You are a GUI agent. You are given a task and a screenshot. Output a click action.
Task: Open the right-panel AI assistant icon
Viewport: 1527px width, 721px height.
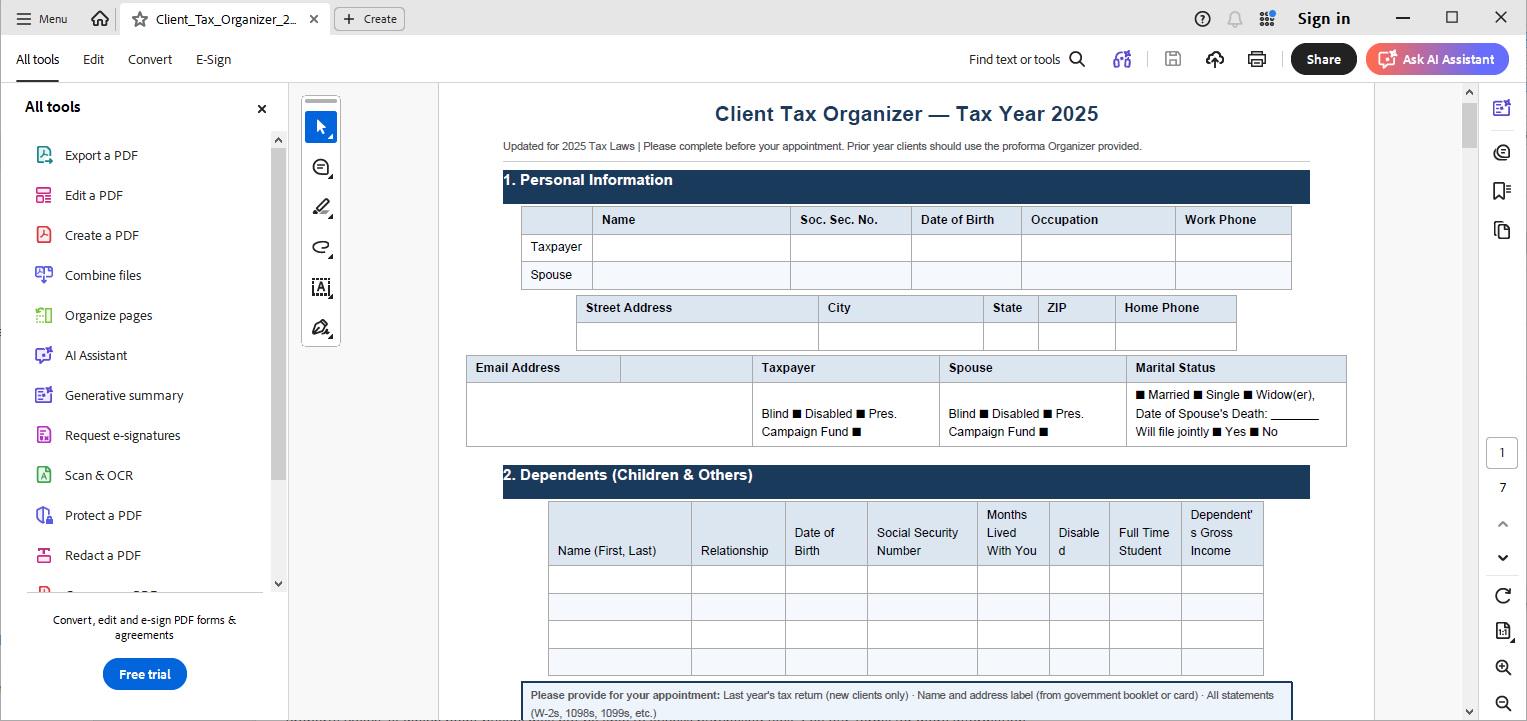(1501, 108)
